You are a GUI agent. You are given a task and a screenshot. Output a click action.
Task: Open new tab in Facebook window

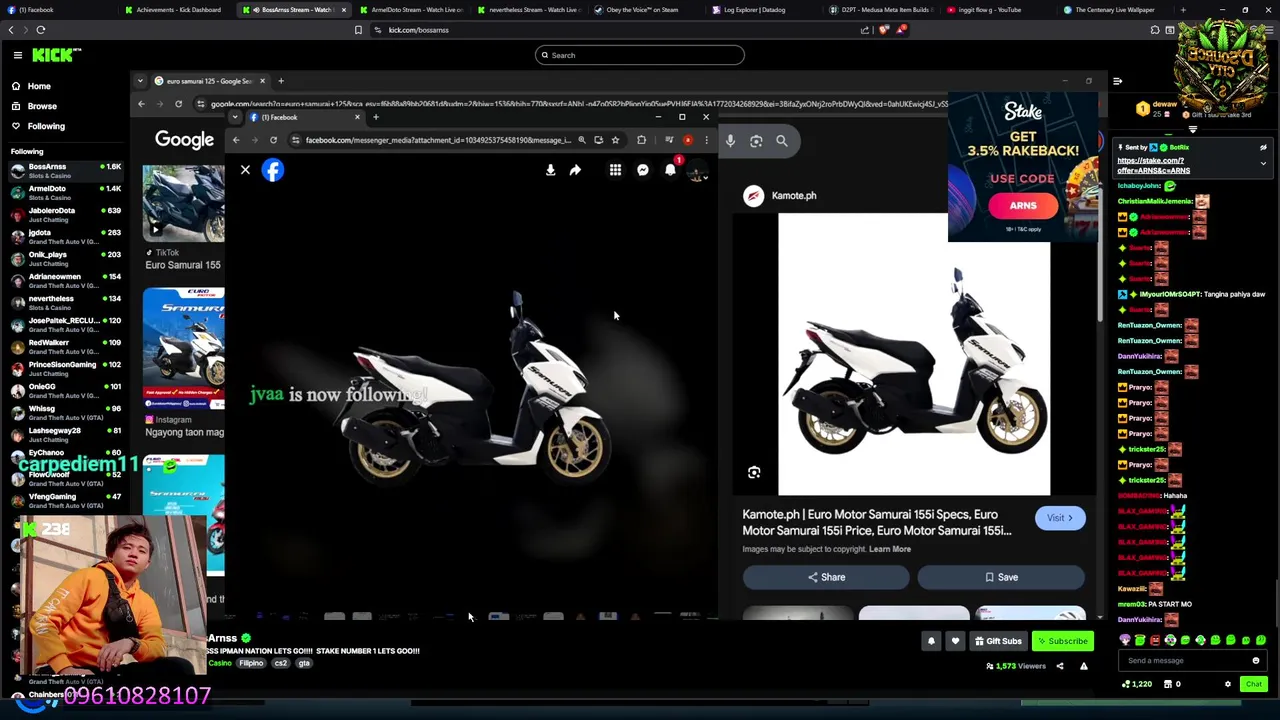point(376,117)
